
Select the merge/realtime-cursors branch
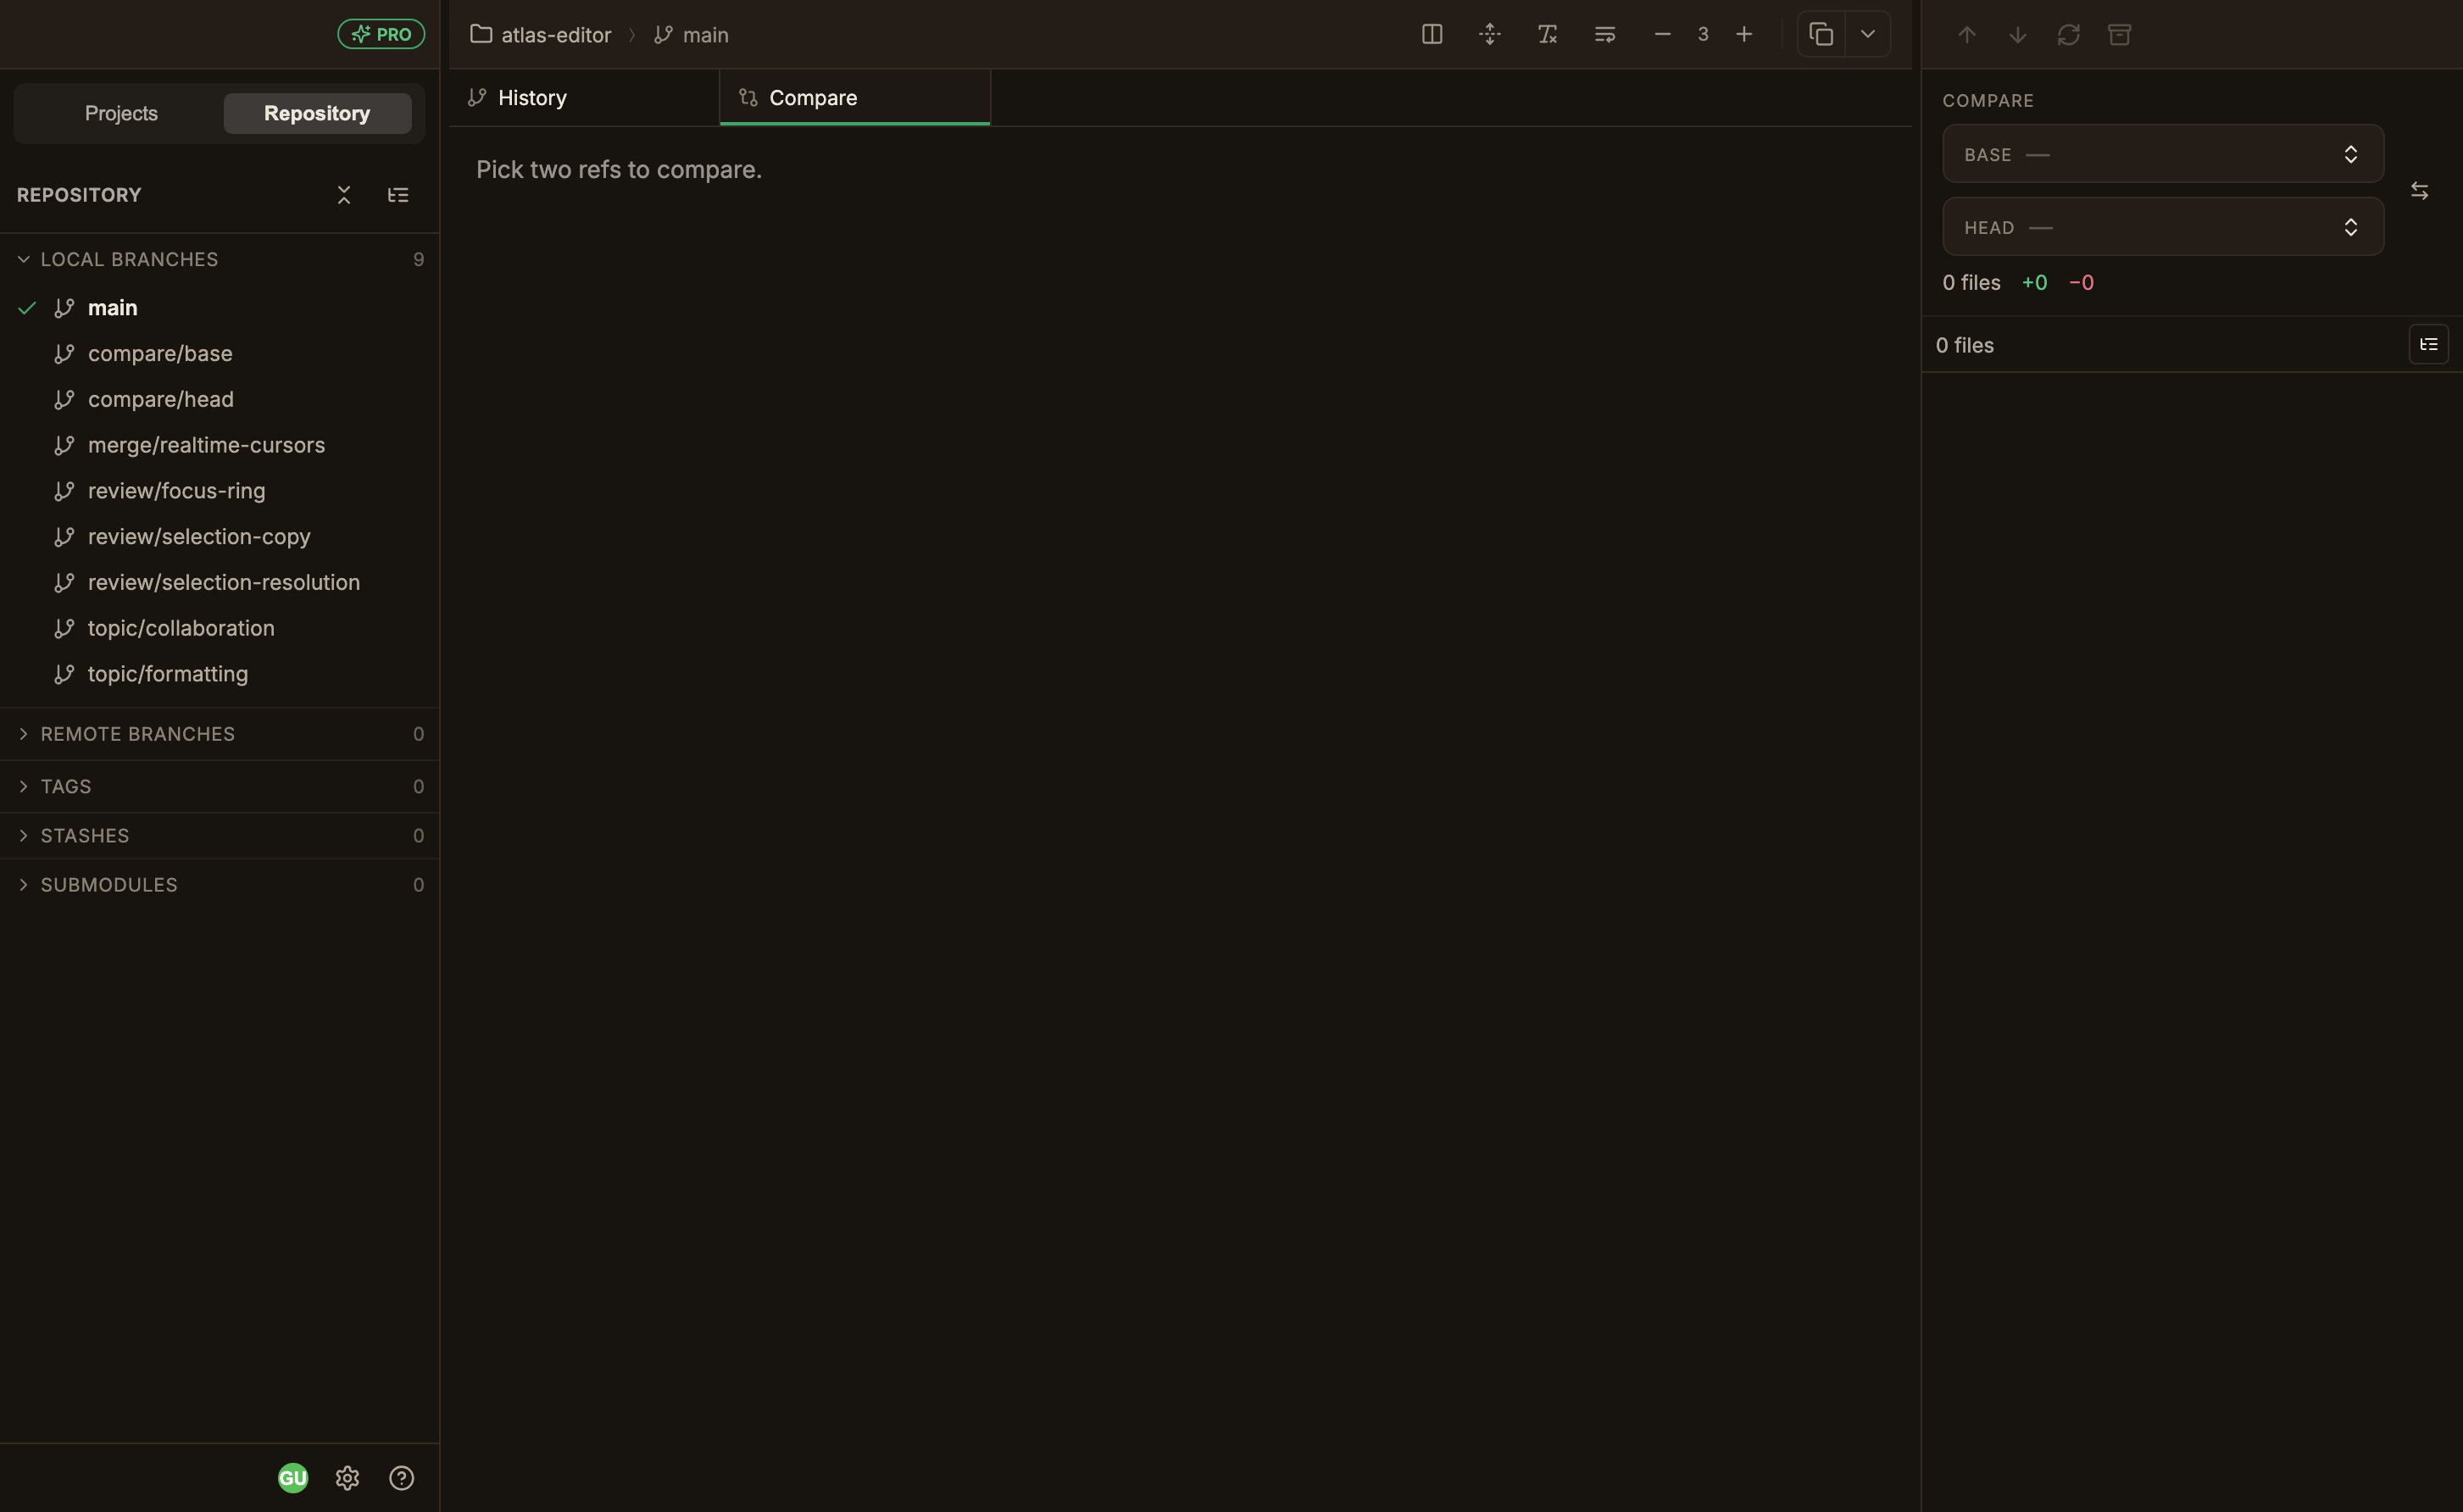click(x=220, y=445)
